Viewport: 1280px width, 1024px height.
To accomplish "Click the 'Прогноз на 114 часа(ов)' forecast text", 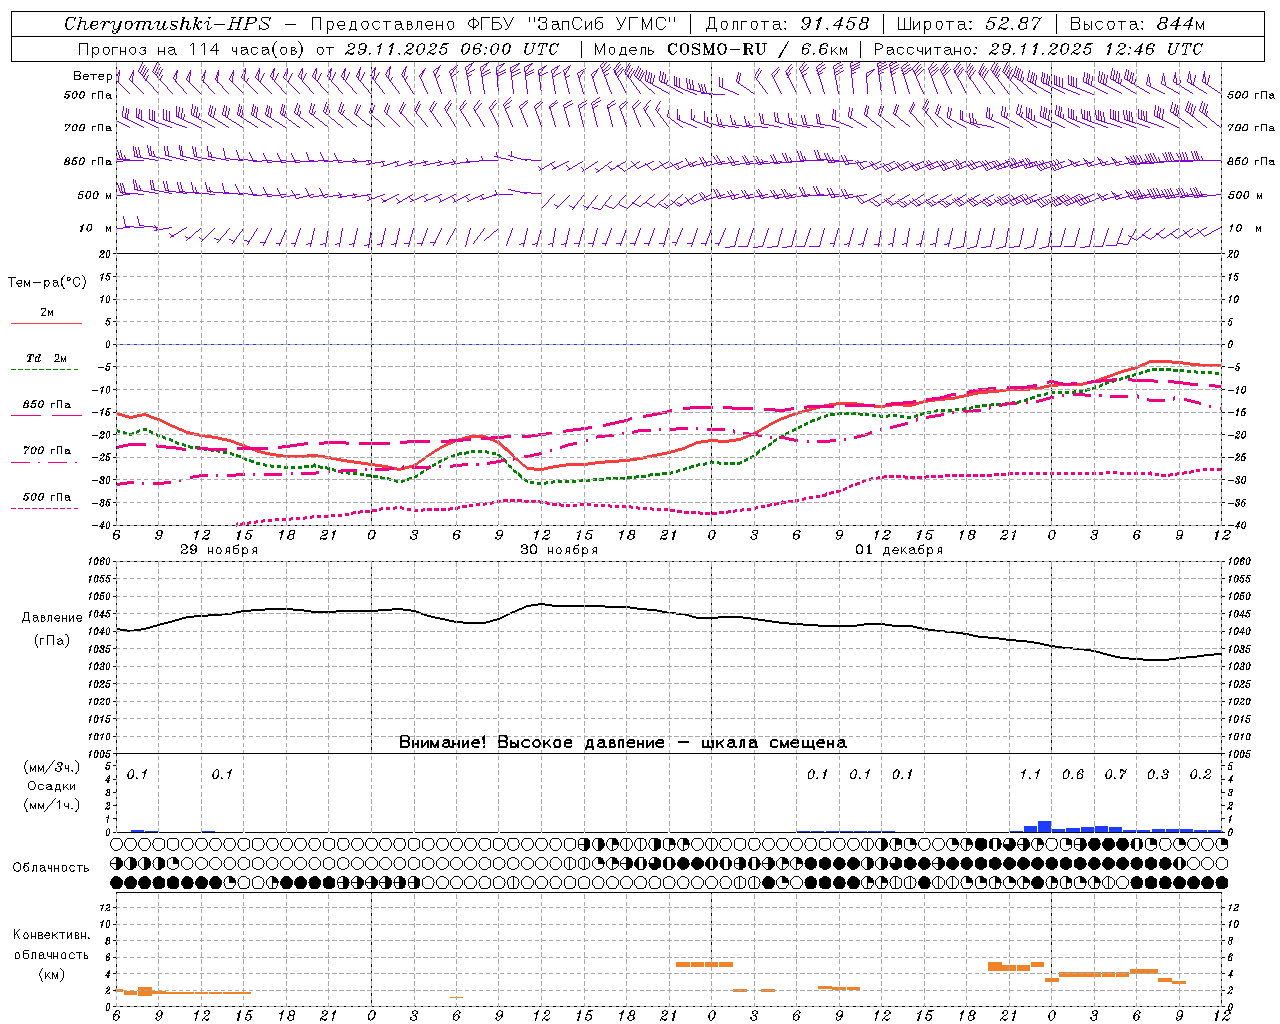I will [192, 49].
